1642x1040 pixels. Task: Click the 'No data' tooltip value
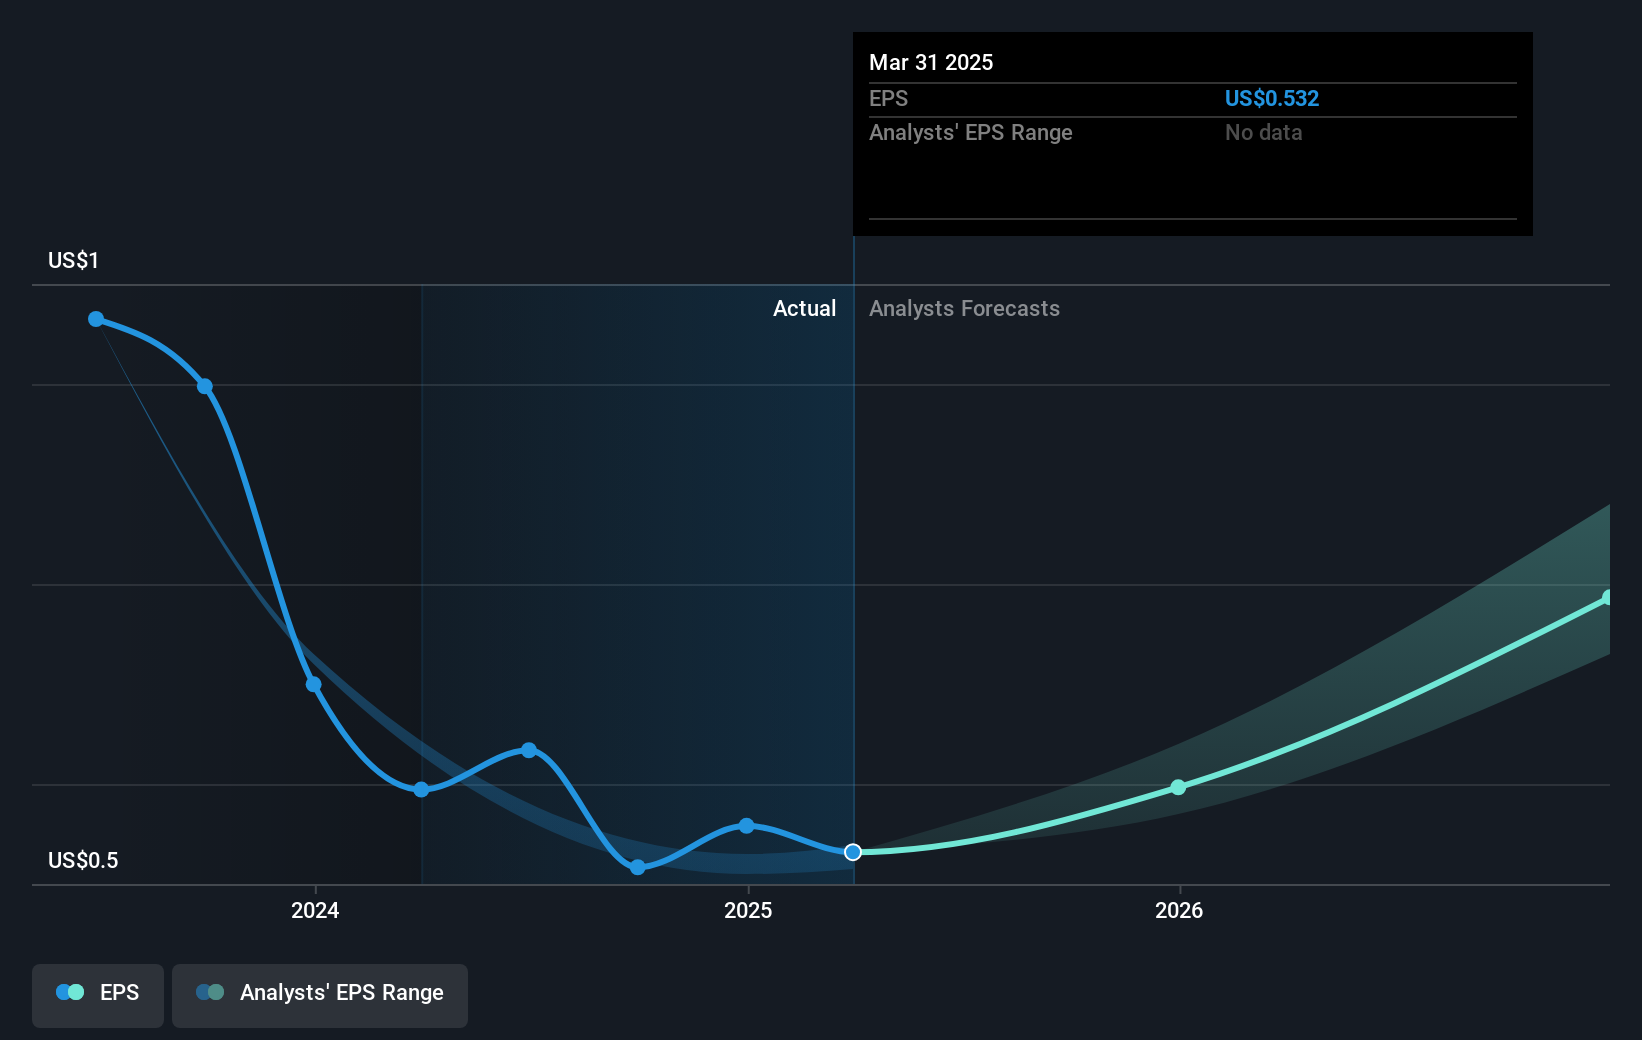click(x=1264, y=132)
